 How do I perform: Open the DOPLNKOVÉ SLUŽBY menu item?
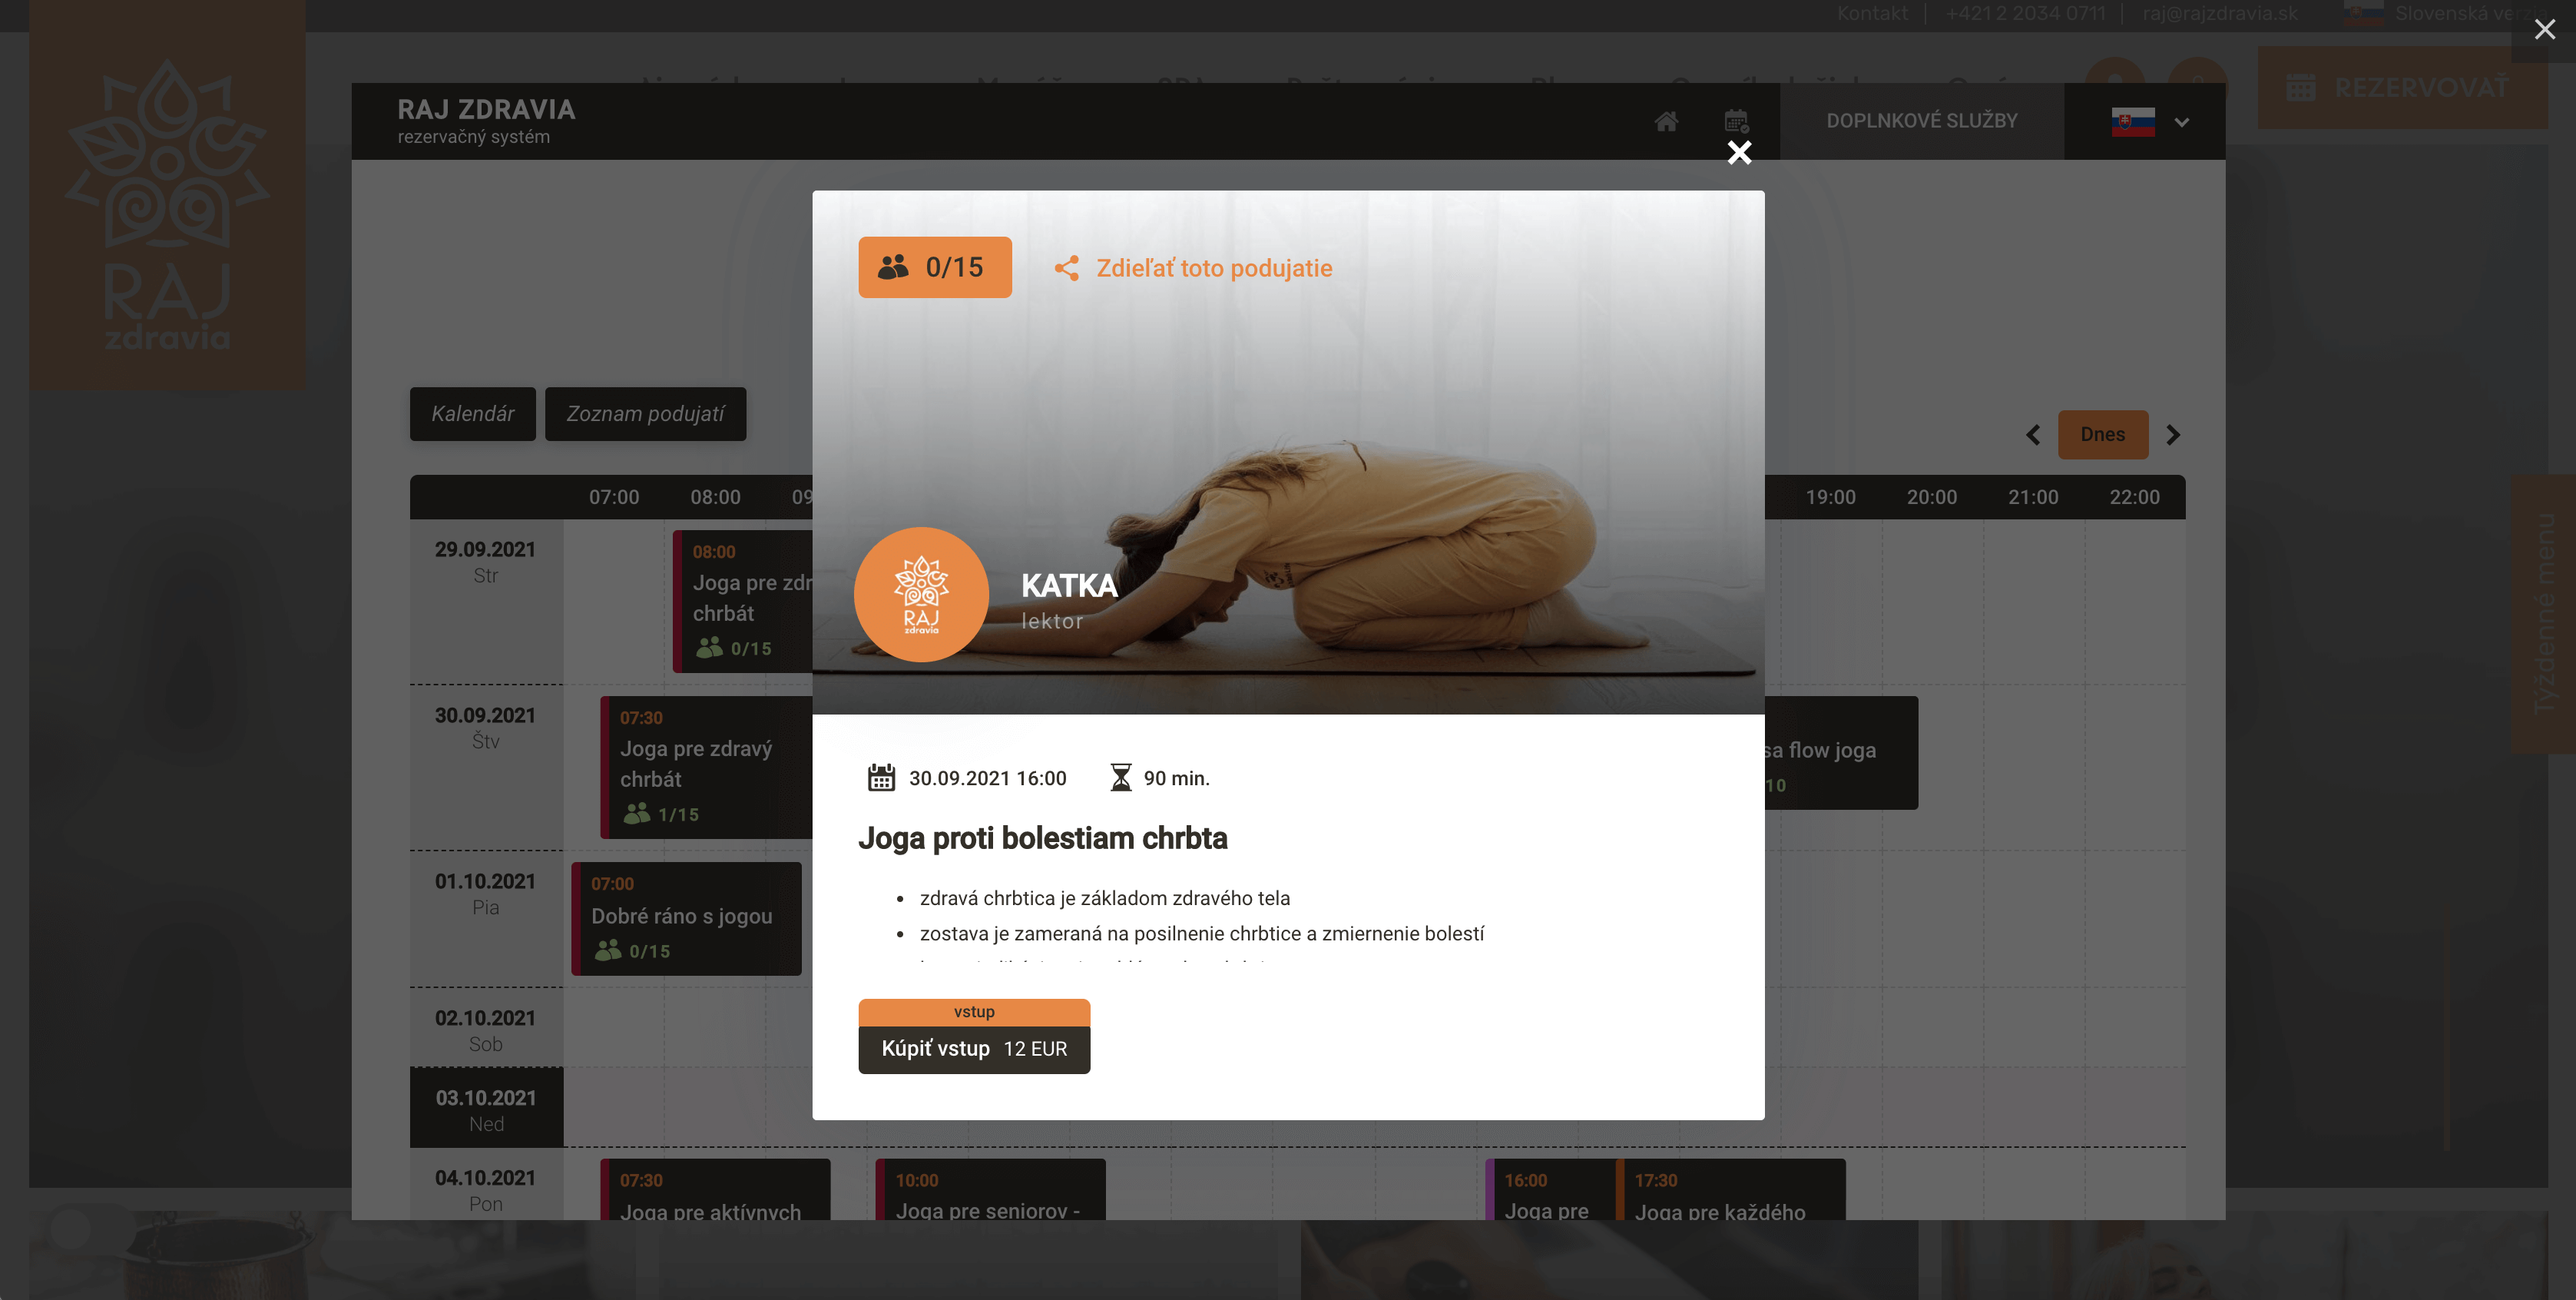click(1922, 121)
